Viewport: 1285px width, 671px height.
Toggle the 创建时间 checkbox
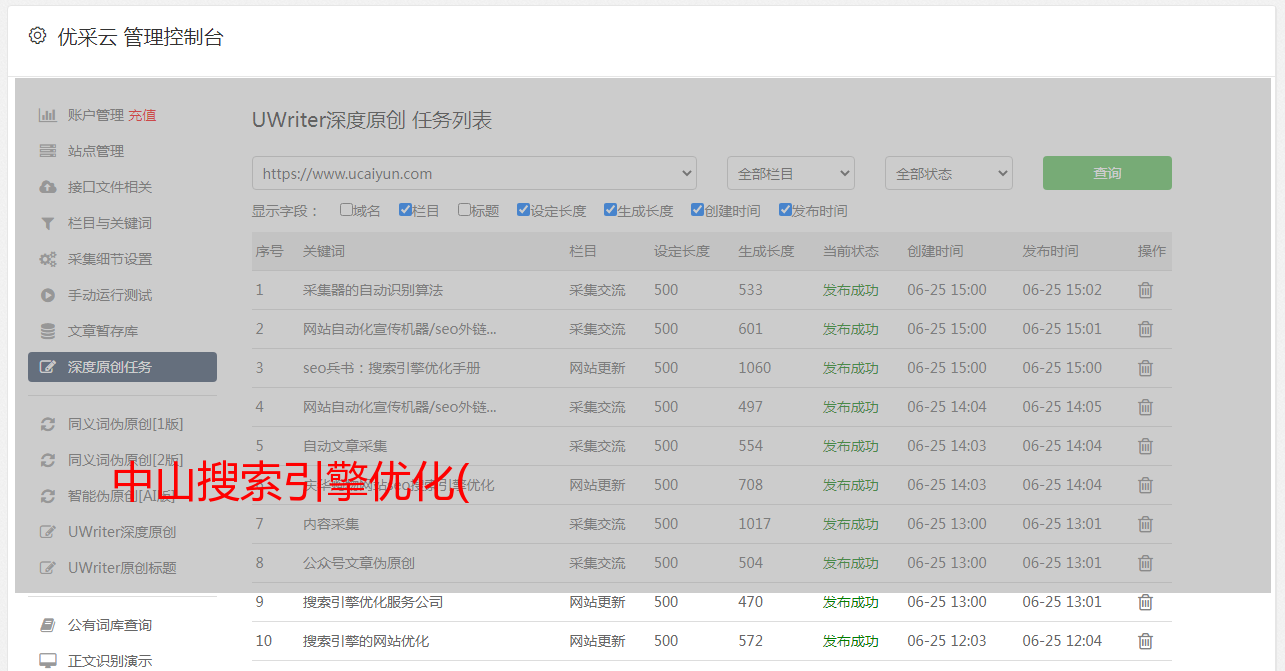(697, 210)
